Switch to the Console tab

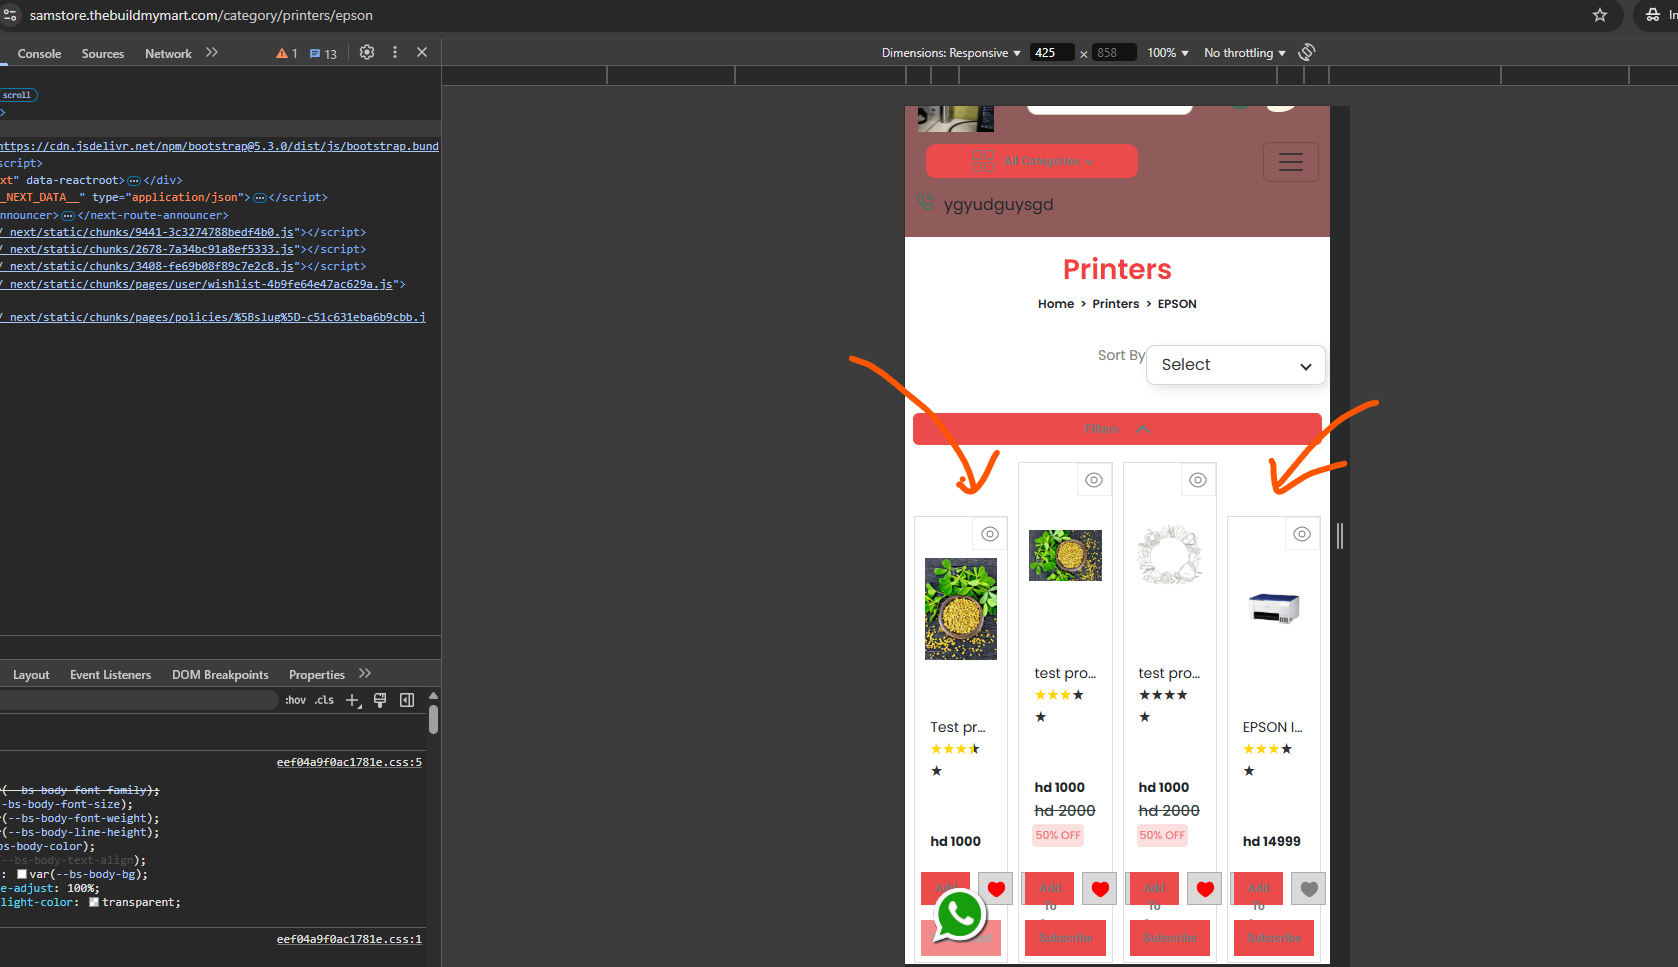click(x=39, y=54)
